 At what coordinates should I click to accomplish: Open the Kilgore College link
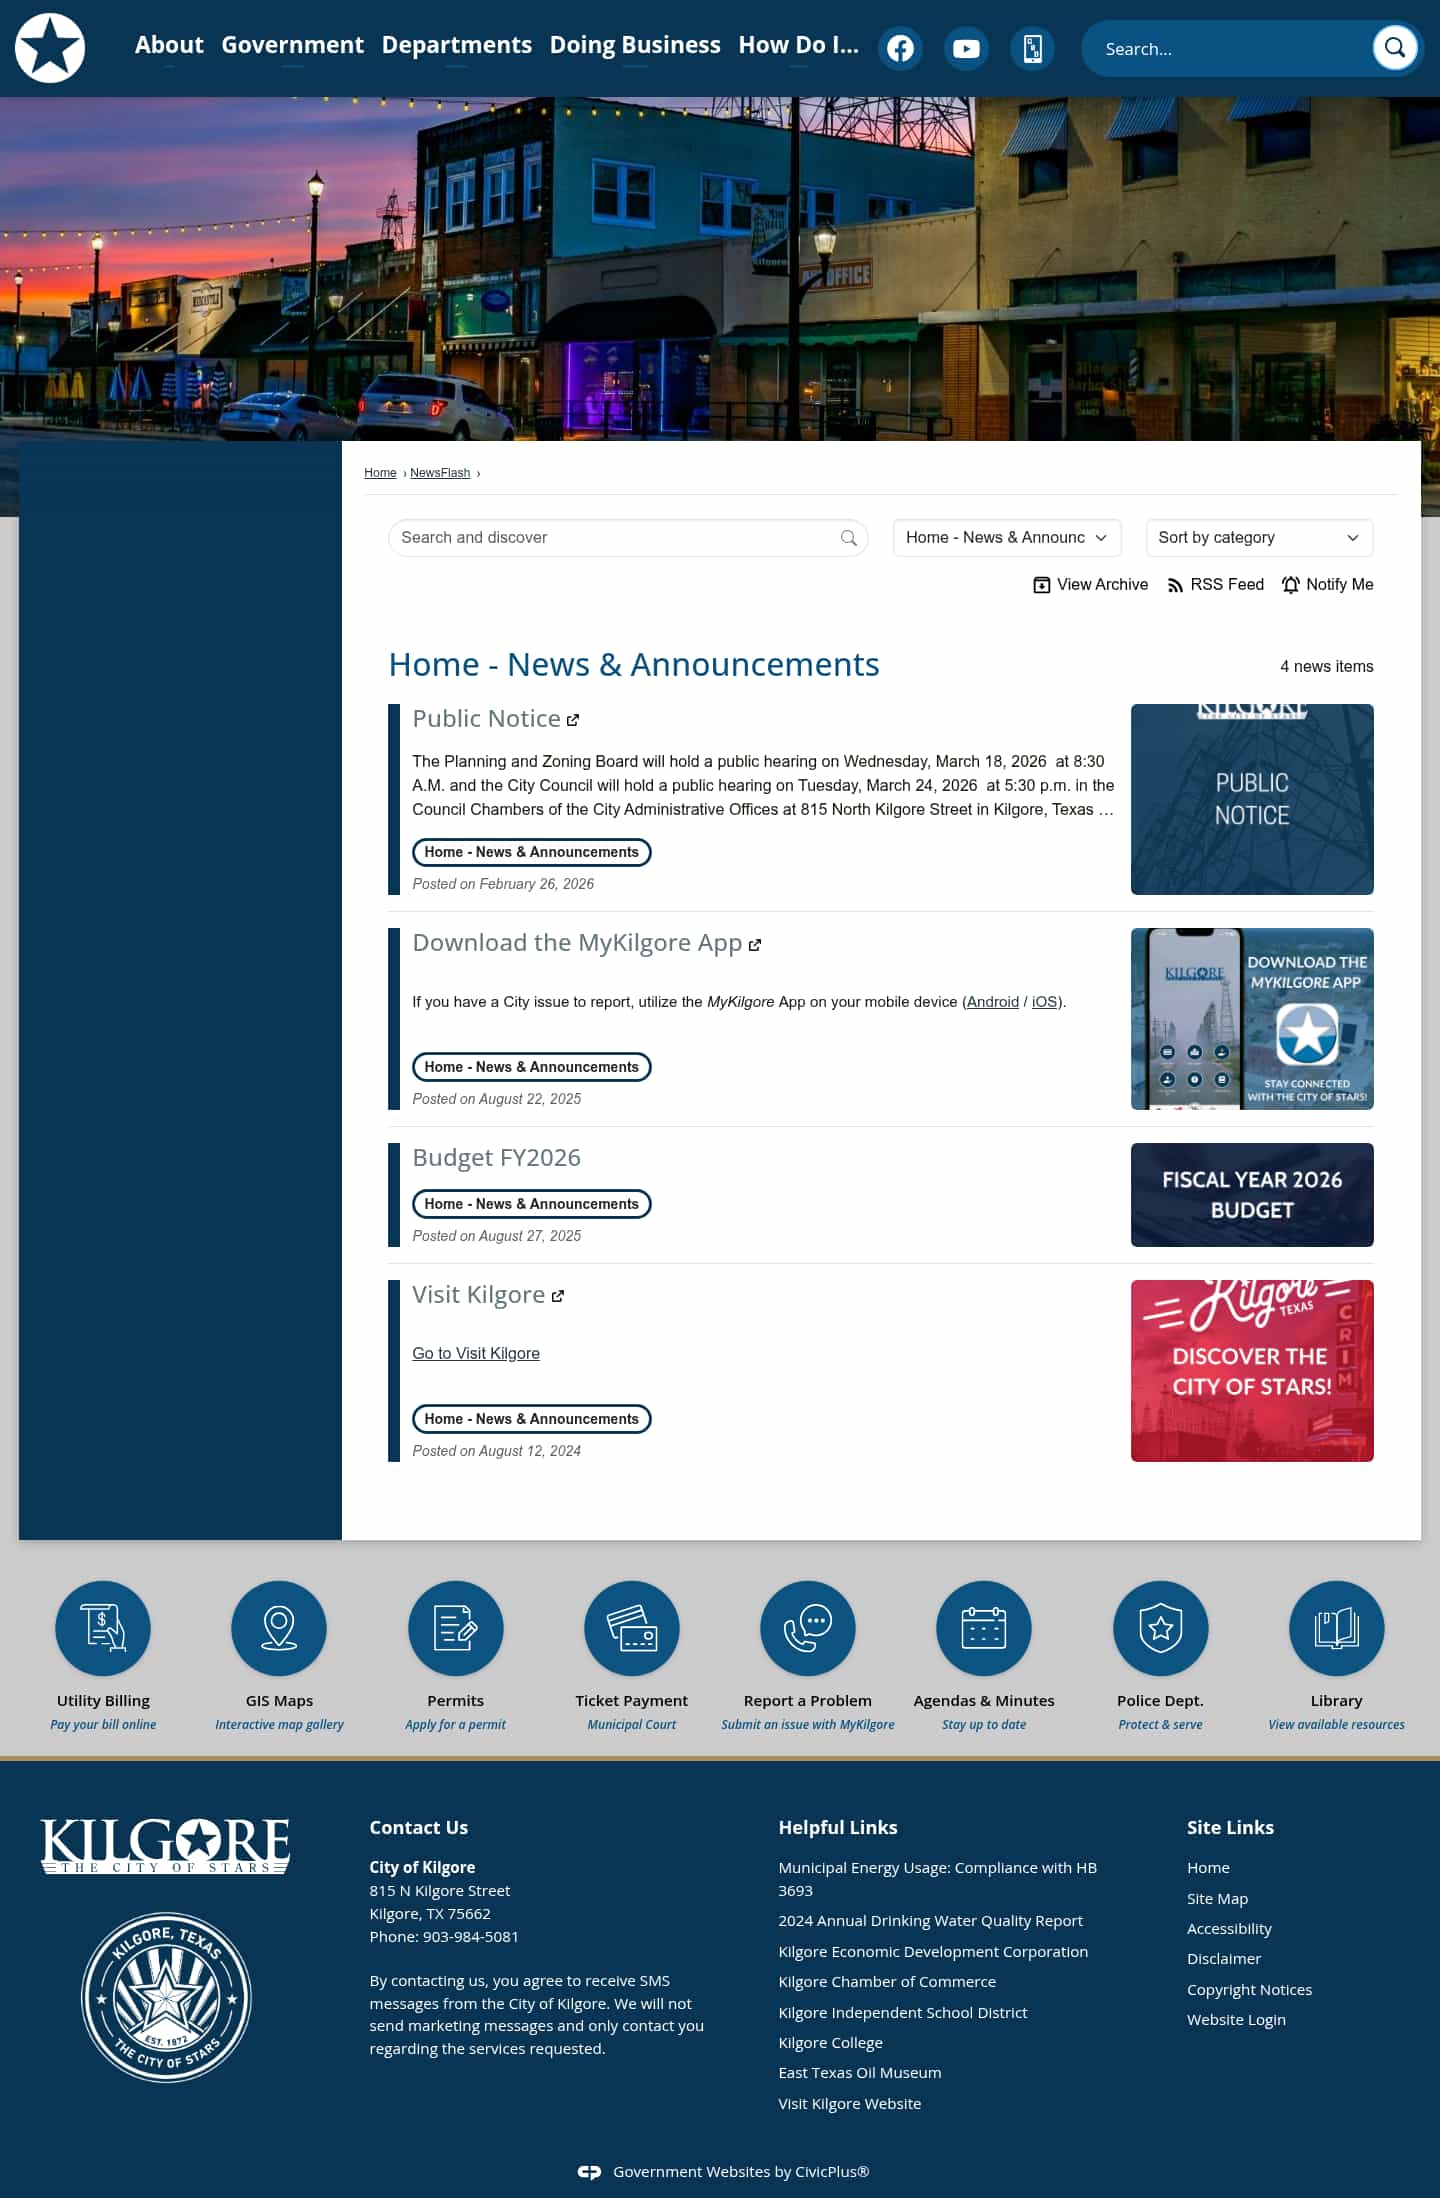point(830,2043)
